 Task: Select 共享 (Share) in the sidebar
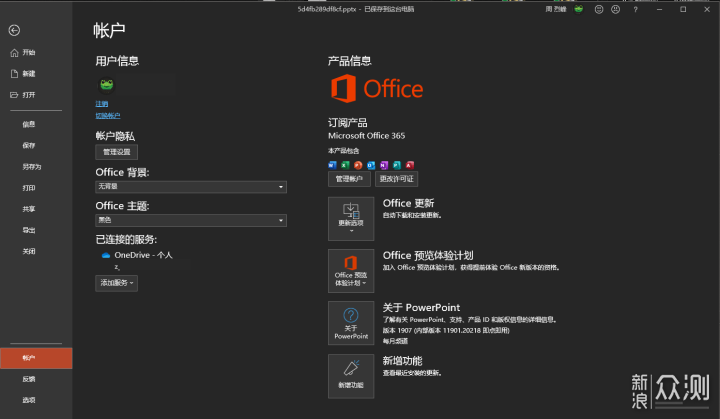click(x=29, y=209)
